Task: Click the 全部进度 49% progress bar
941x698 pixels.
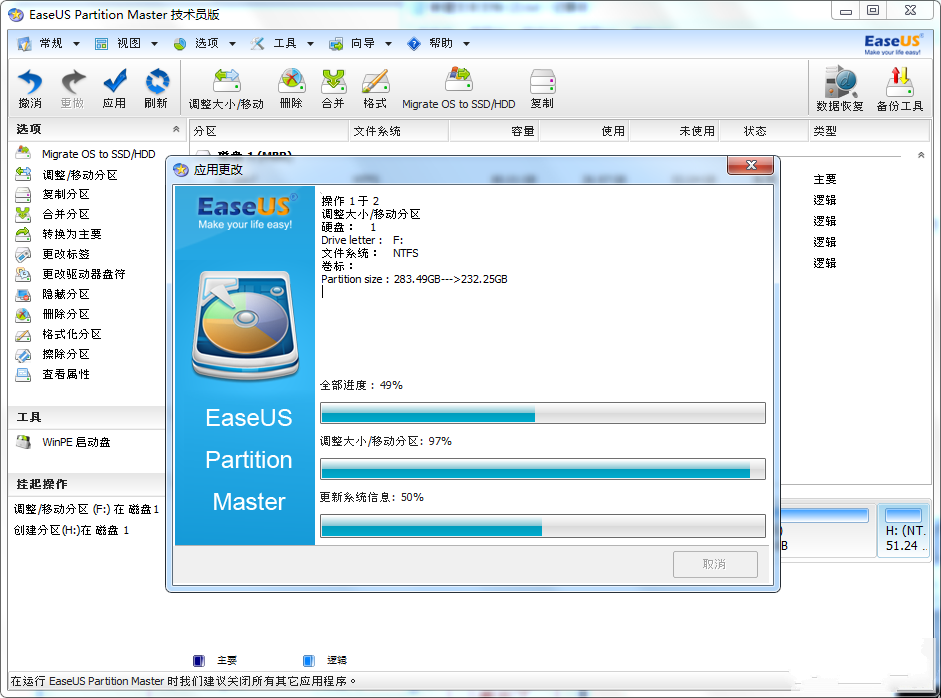Action: click(543, 413)
